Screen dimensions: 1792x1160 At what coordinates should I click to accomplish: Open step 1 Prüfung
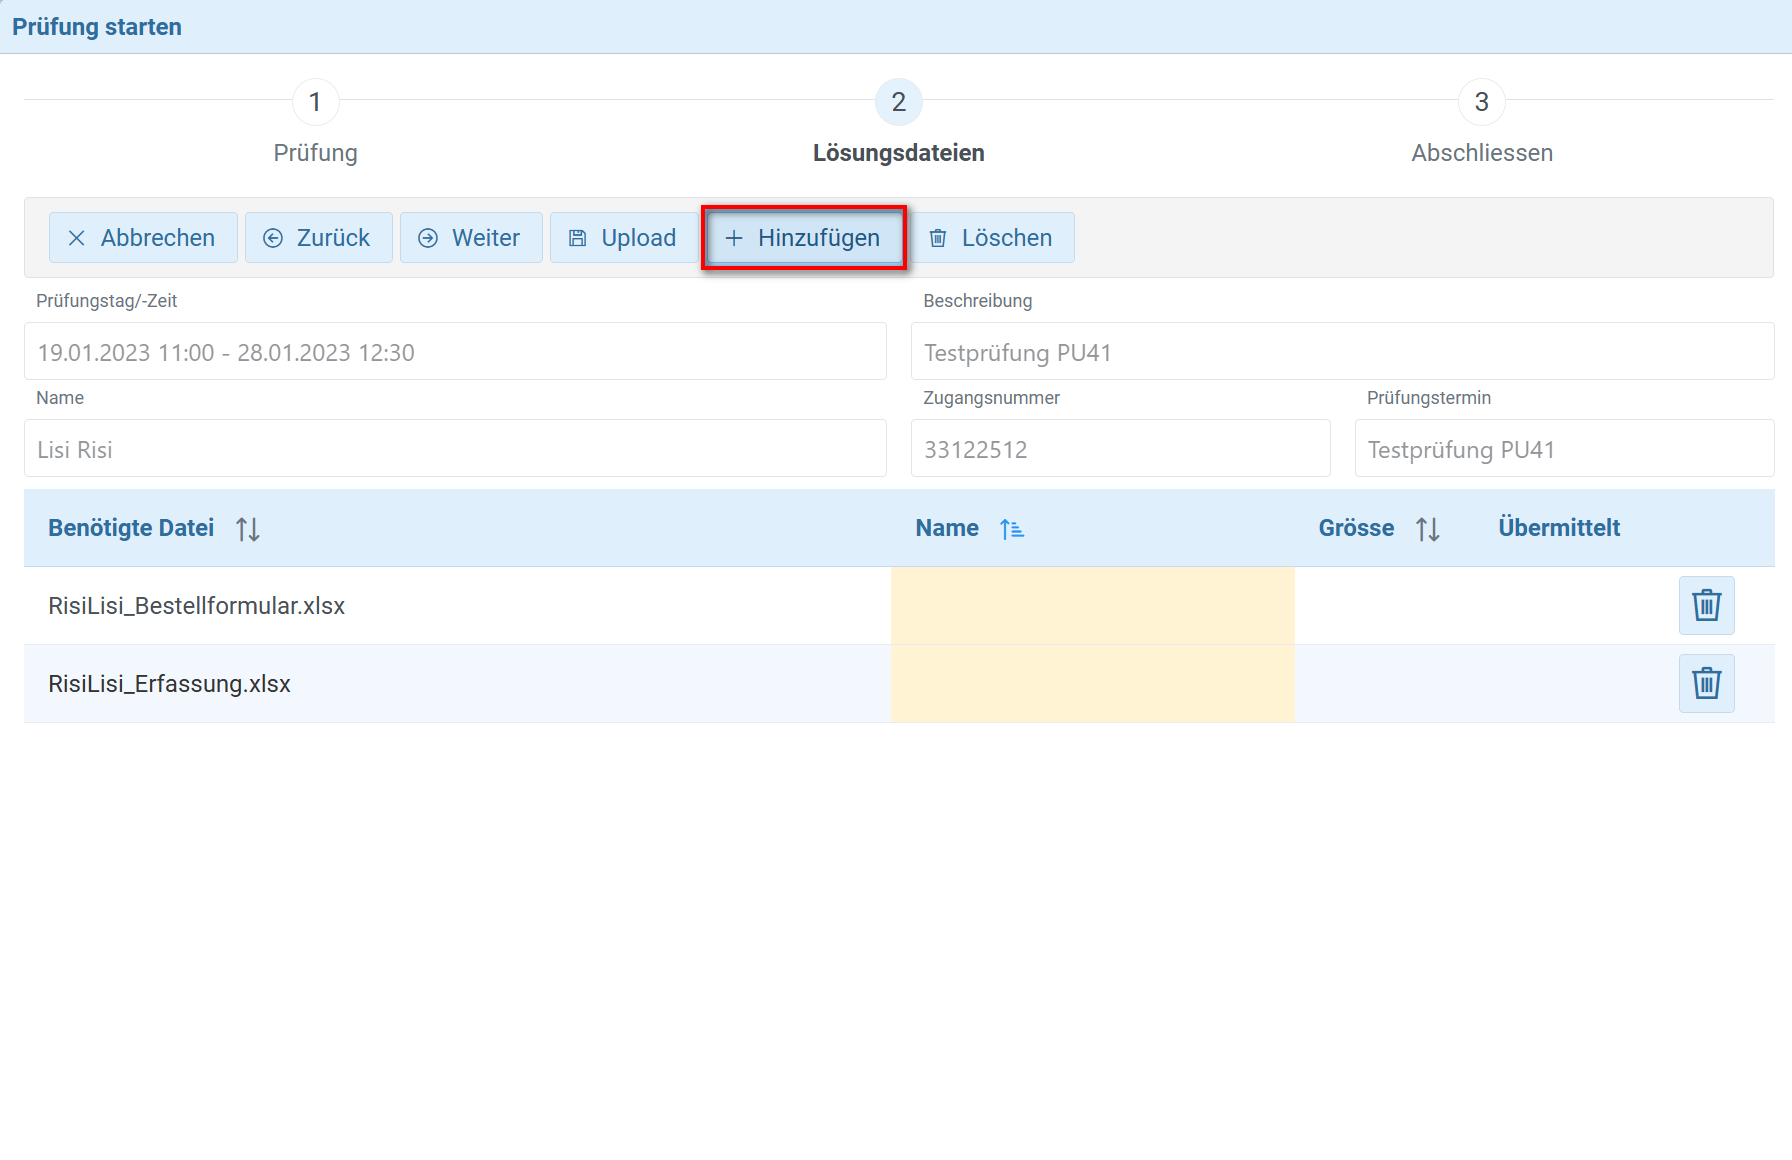315,102
